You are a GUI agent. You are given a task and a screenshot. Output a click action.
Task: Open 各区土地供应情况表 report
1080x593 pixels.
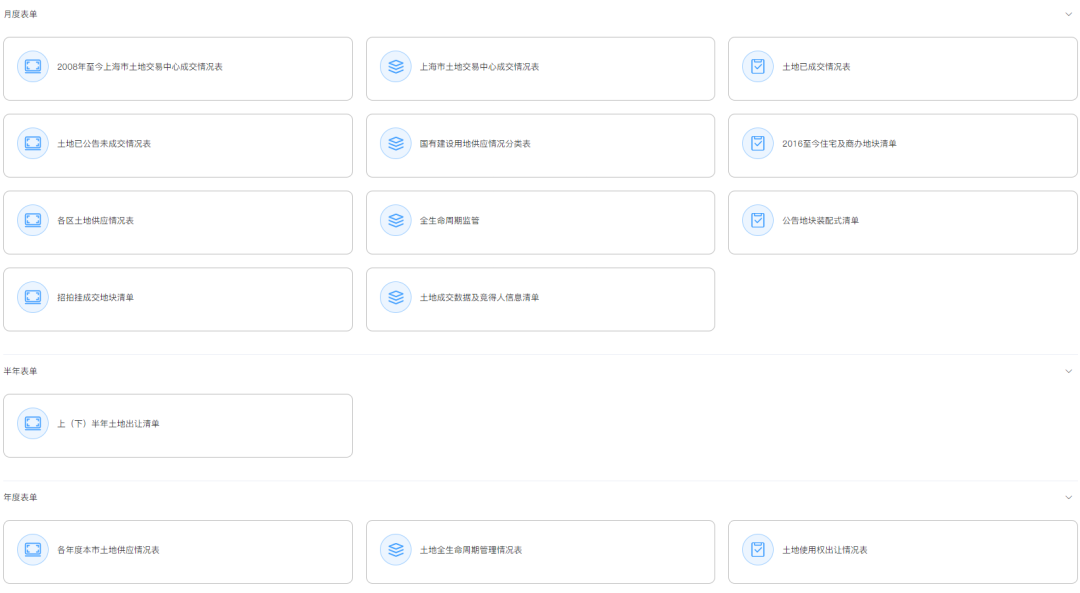(178, 221)
